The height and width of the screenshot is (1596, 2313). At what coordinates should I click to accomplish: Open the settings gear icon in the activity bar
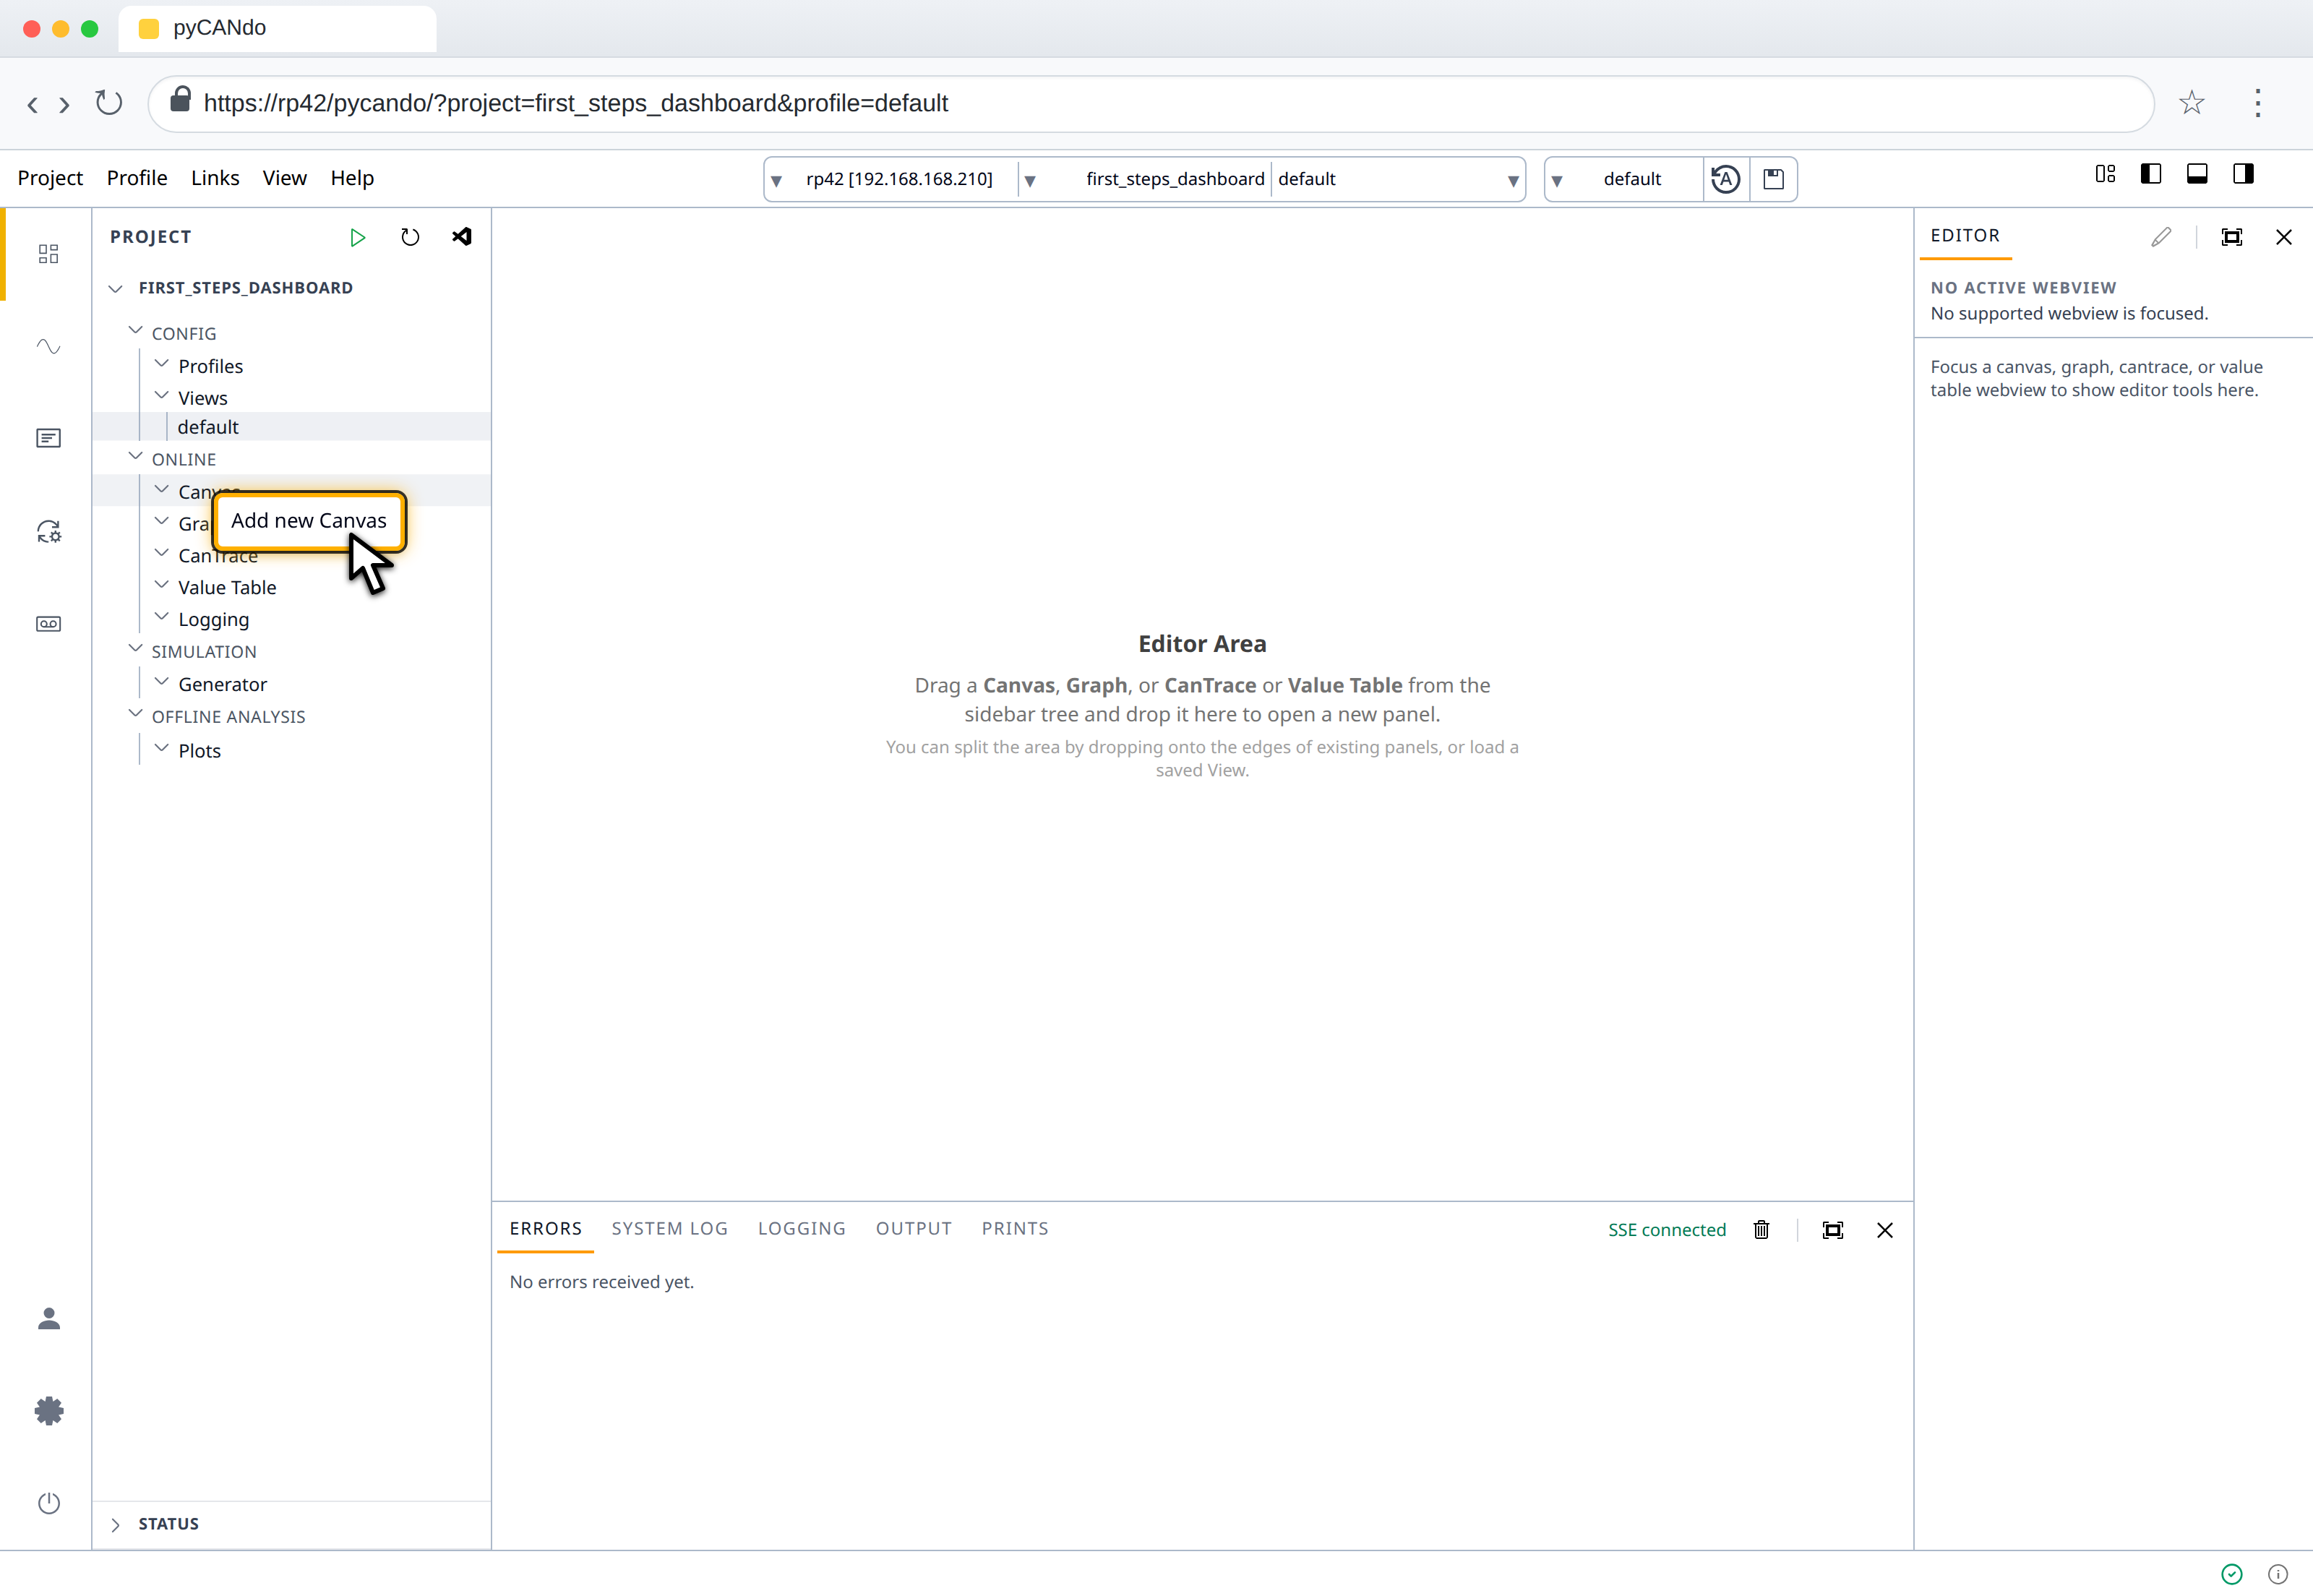pos(48,1411)
